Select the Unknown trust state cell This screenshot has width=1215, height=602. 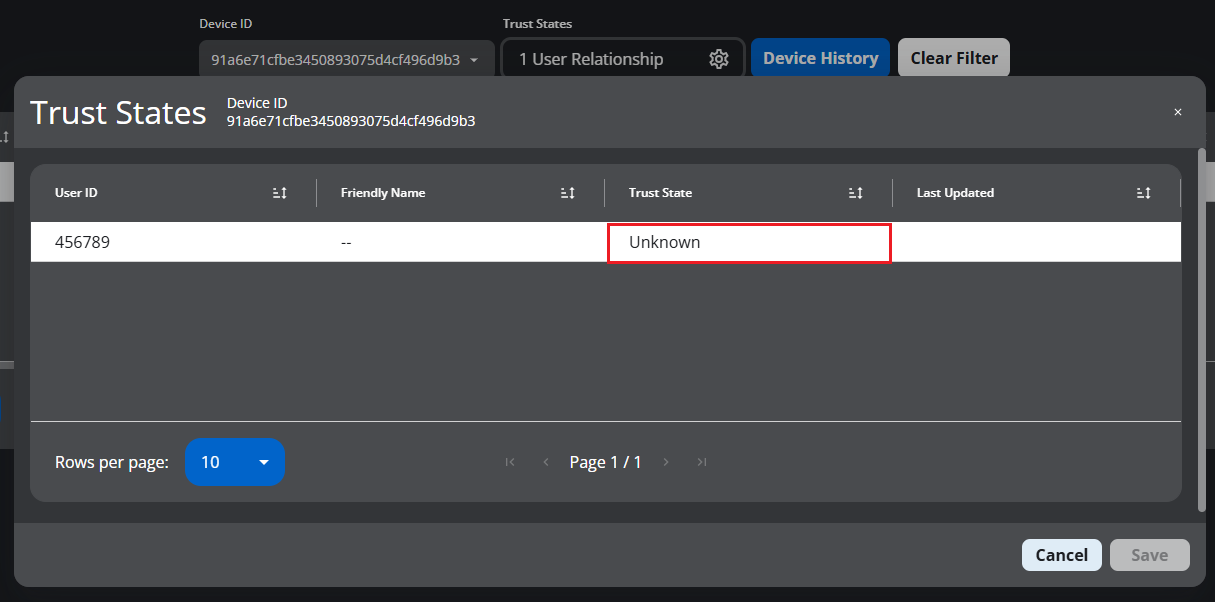(749, 243)
